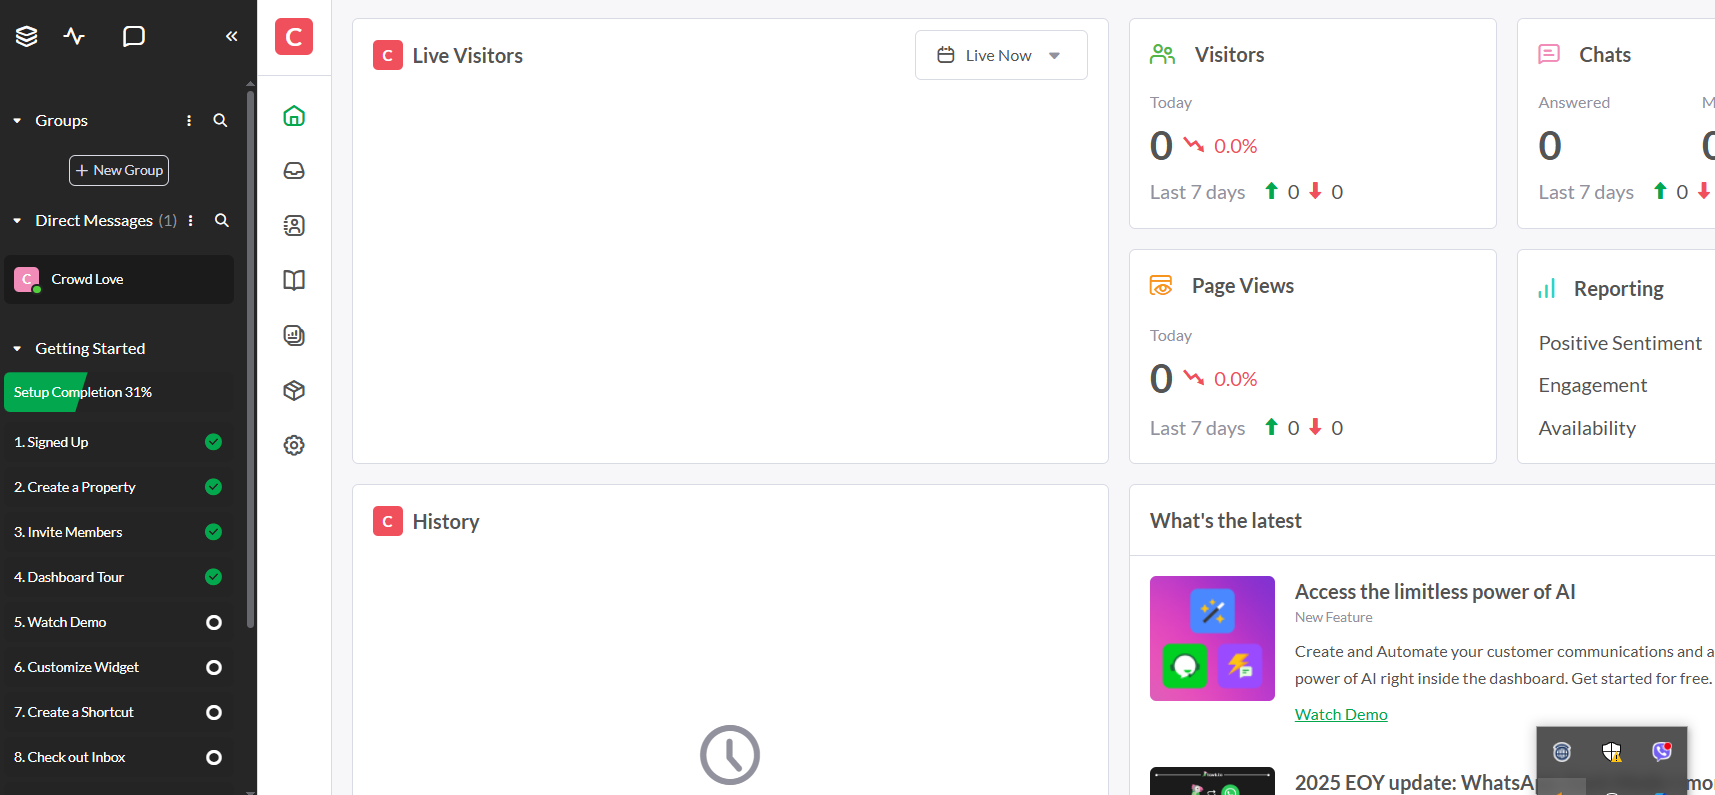
Task: Collapse the sidebar with double chevron
Action: tap(232, 36)
